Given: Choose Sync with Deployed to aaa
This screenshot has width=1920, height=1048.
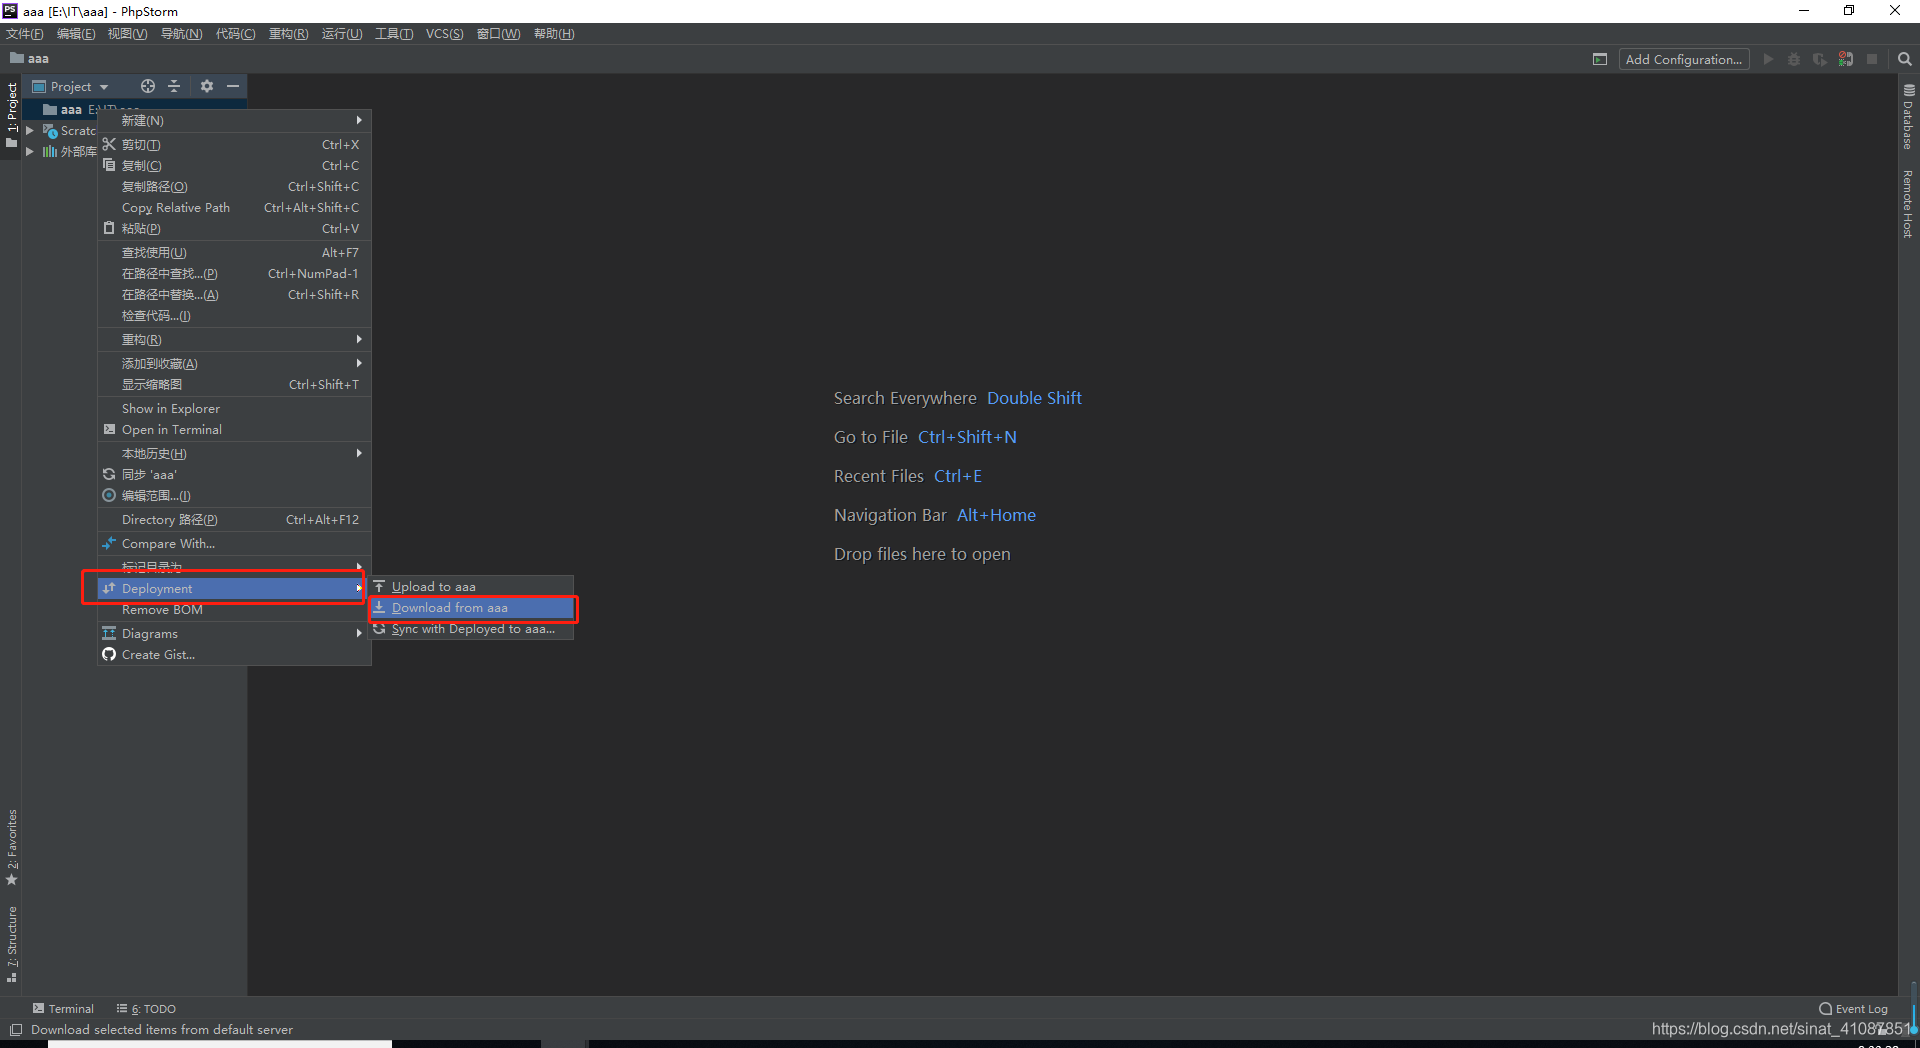Looking at the screenshot, I should tap(472, 629).
